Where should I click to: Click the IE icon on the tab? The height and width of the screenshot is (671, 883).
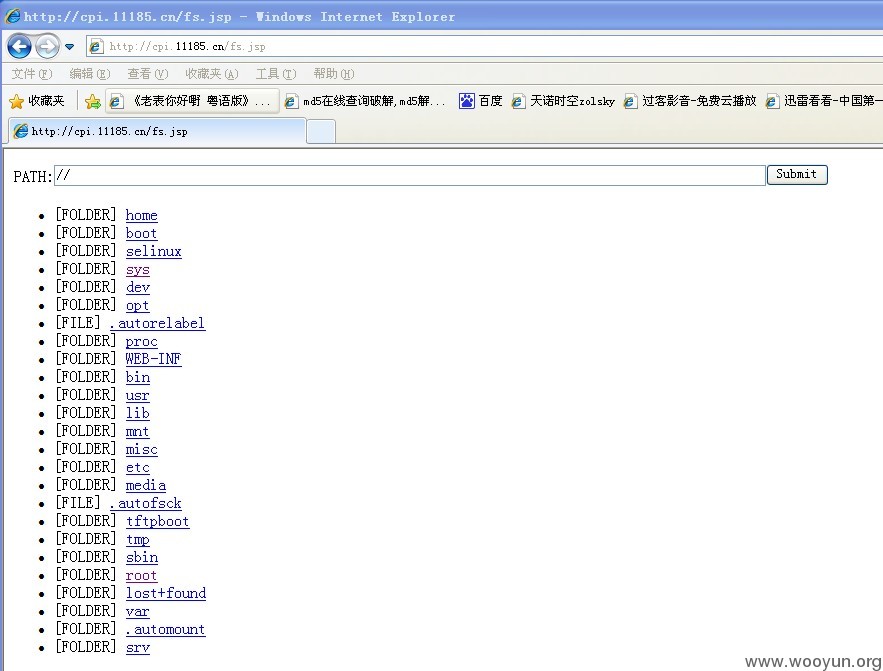(21, 131)
